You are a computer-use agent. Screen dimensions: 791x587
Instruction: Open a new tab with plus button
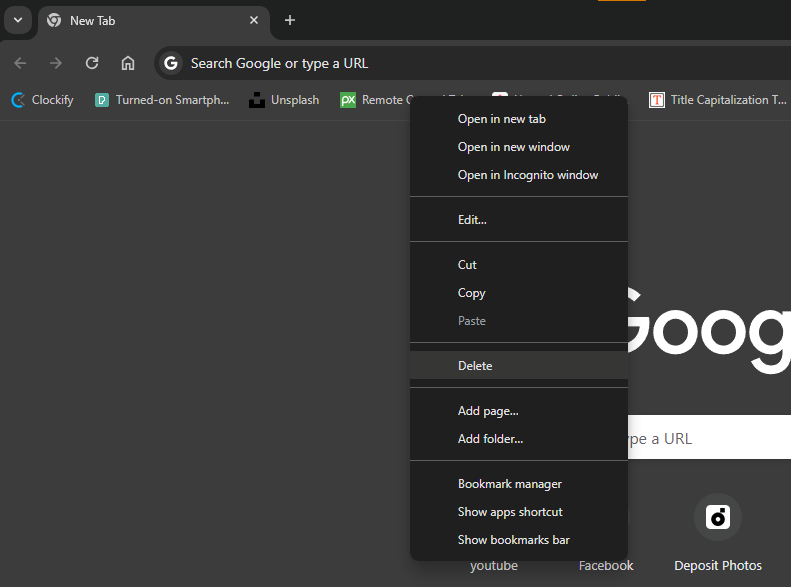click(x=290, y=20)
